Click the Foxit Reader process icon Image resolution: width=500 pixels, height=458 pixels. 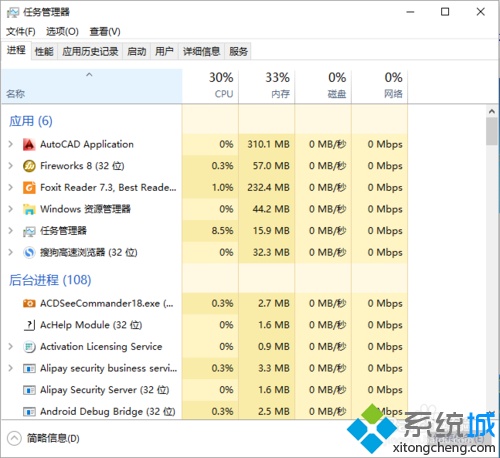[x=29, y=188]
